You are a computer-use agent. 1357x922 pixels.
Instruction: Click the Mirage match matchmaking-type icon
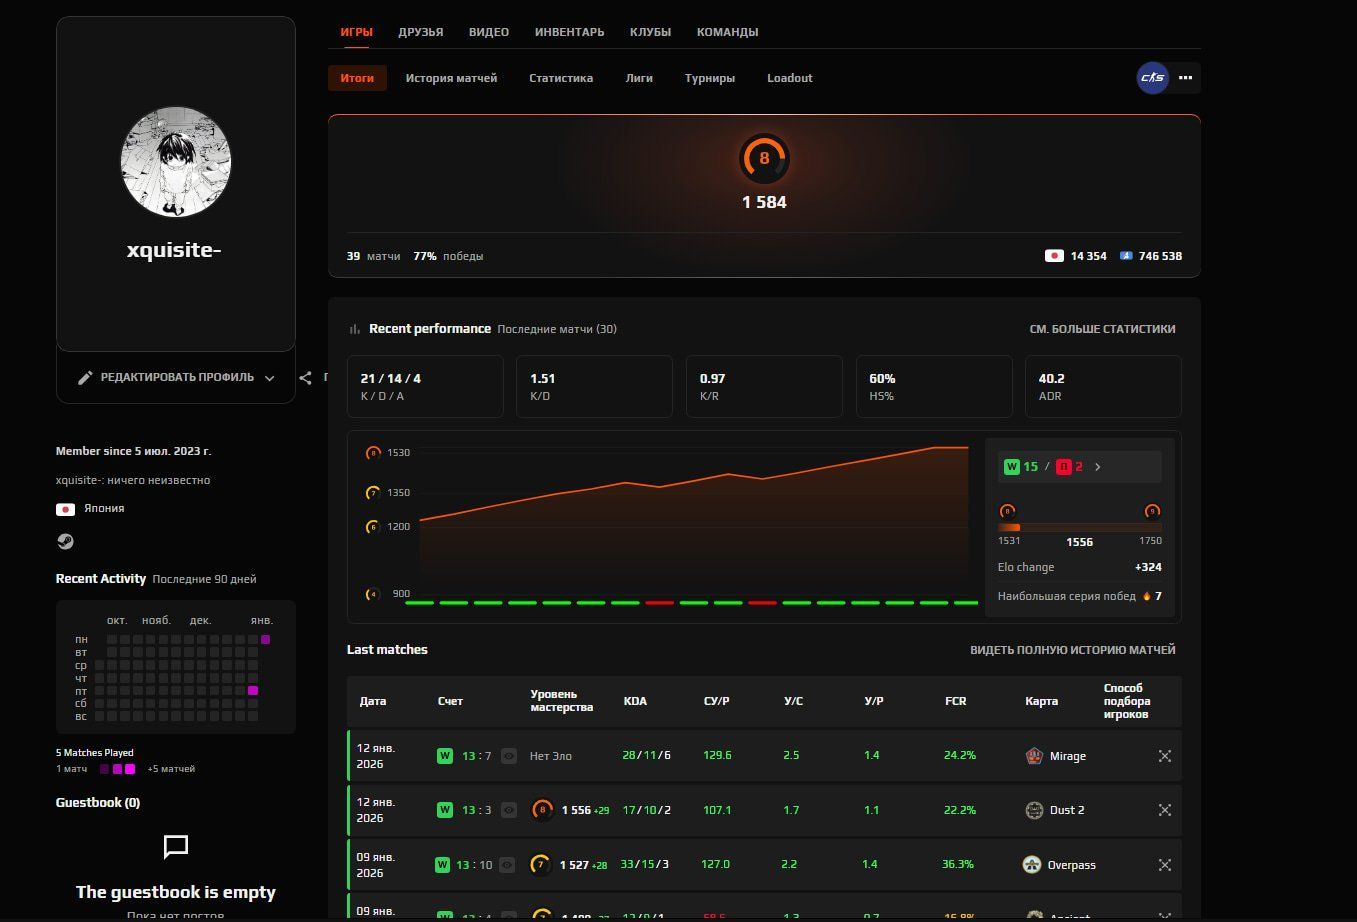1164,756
